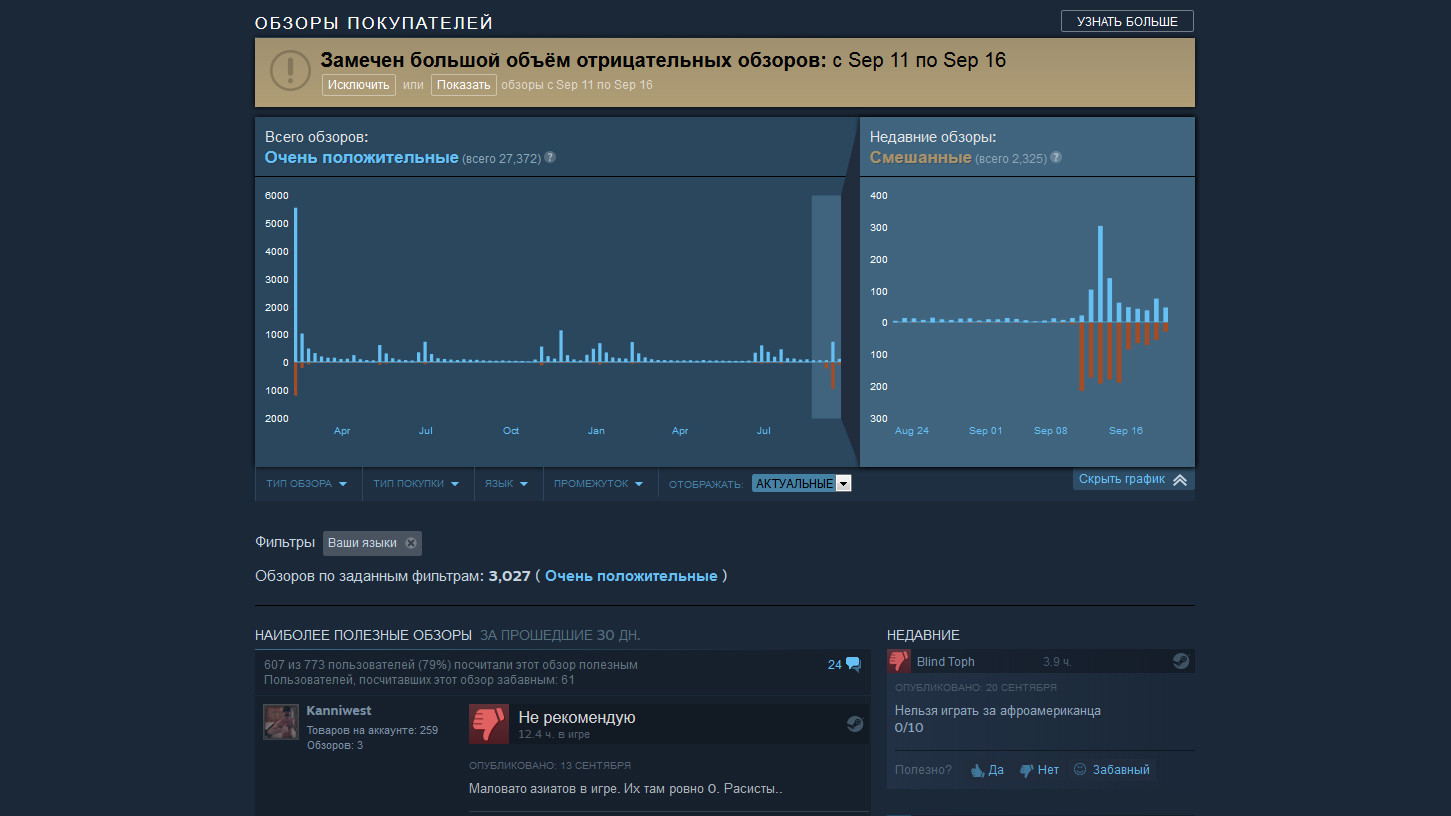Viewport: 1451px width, 816px height.
Task: Click the filtered 'Очень положительные' summary link
Action: pyautogui.click(x=631, y=576)
